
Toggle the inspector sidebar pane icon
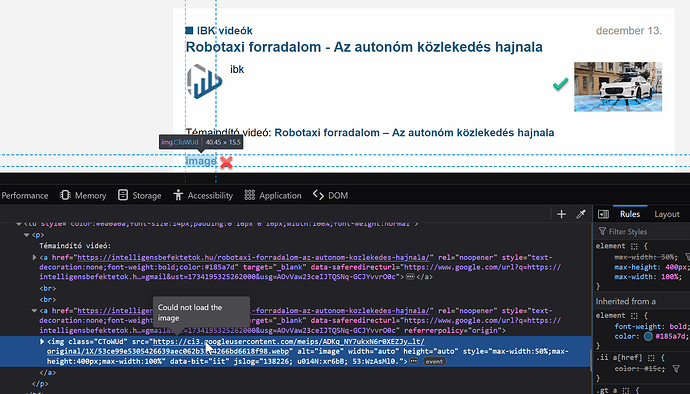pos(603,214)
